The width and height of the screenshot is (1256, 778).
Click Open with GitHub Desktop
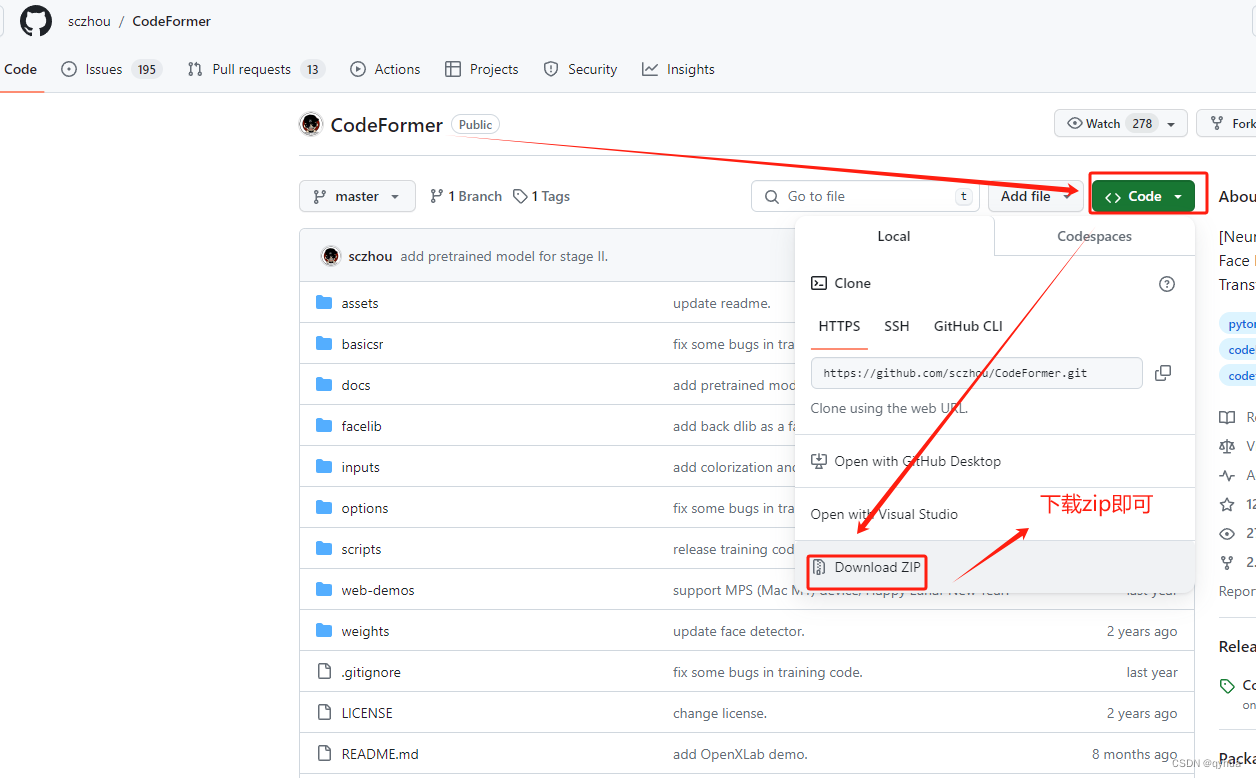995,461
